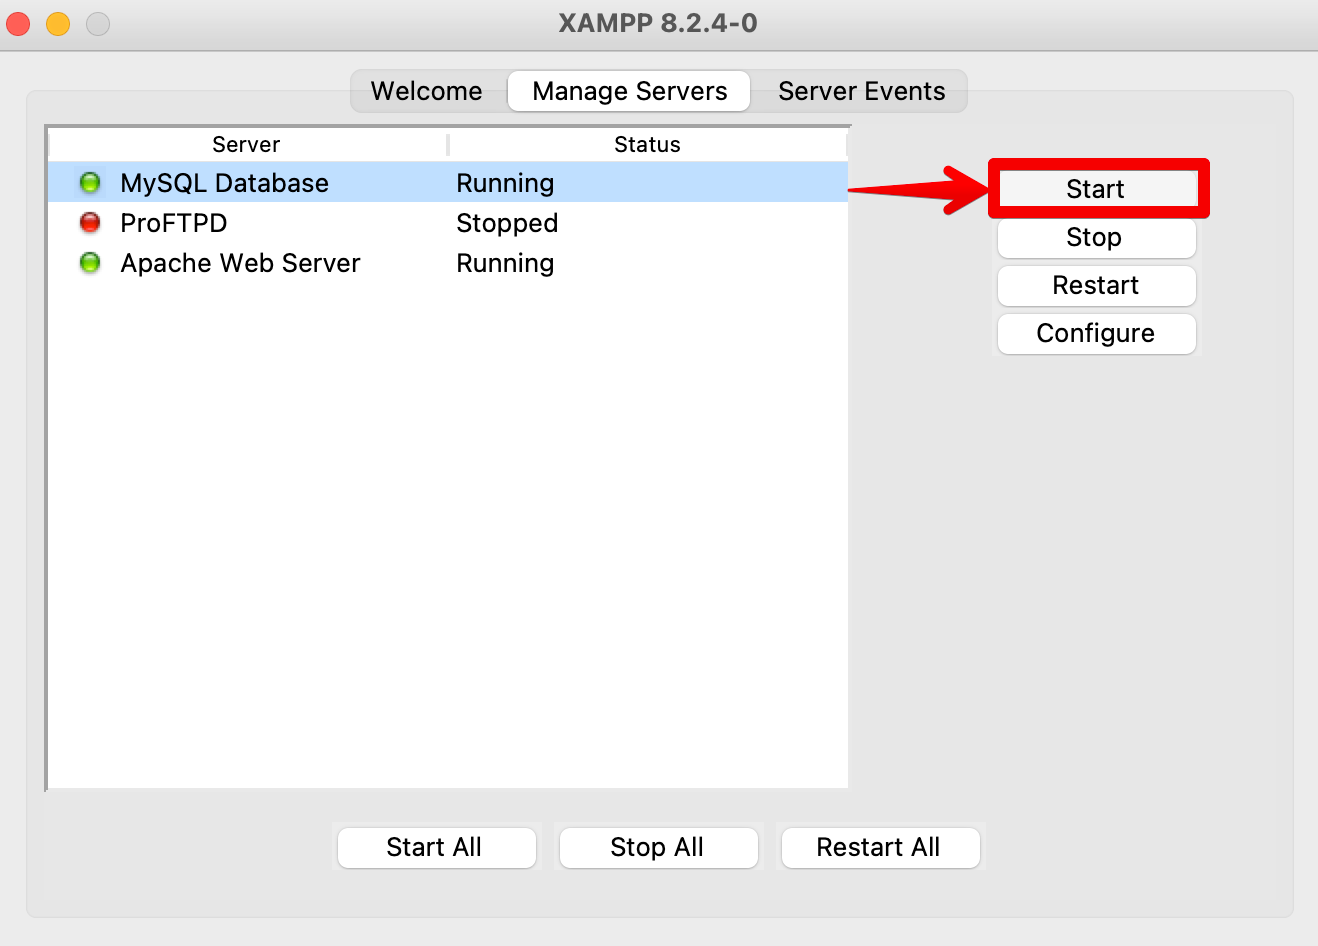Switch to the Welcome tab
Screen dimensions: 1318x946
(x=427, y=91)
